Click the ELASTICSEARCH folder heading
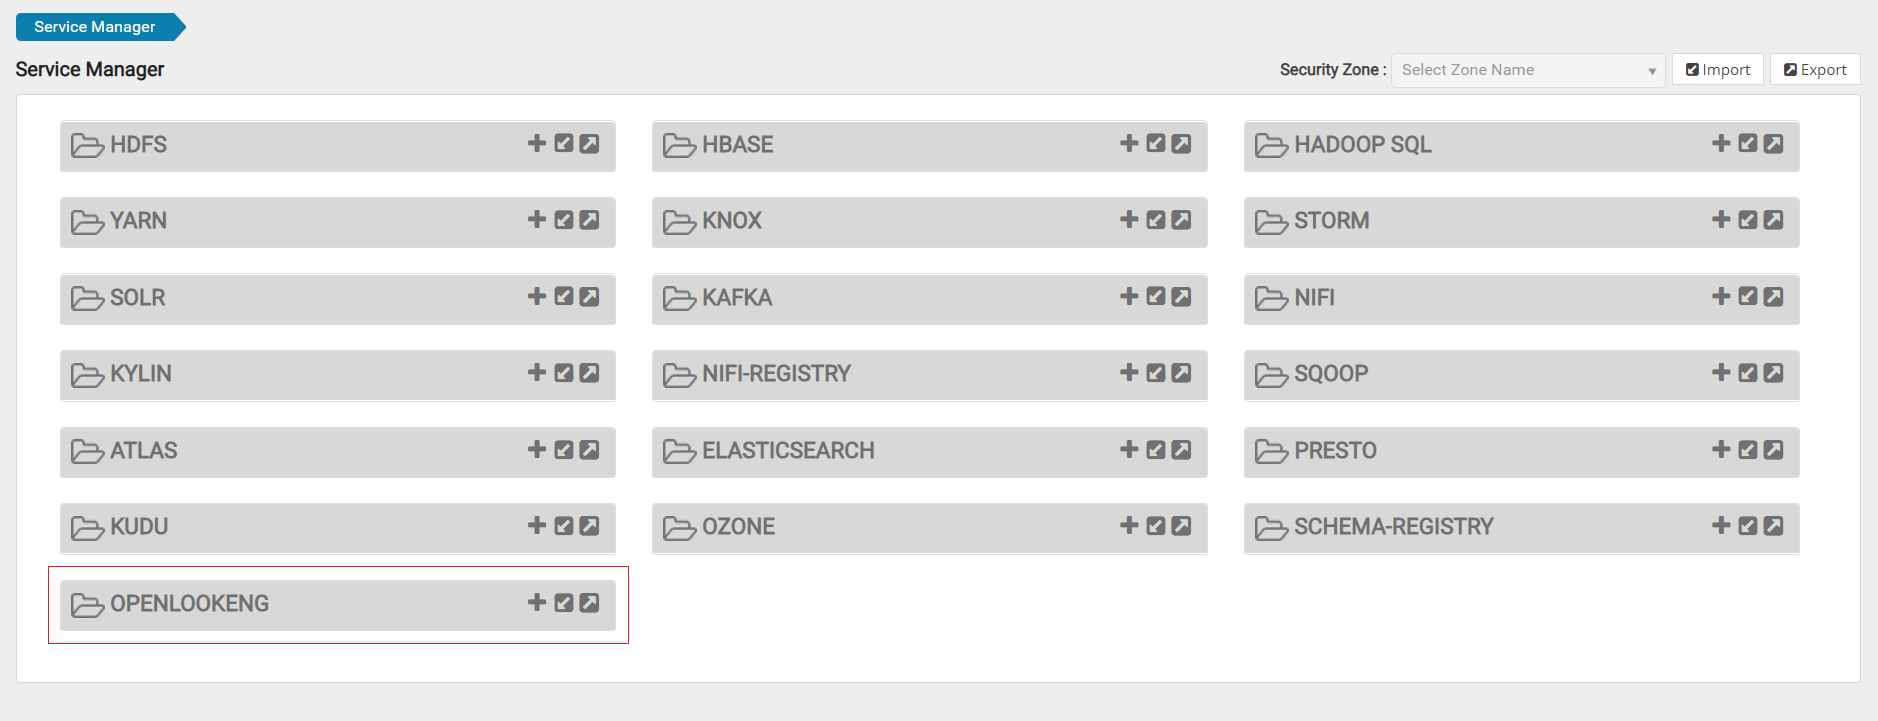1878x721 pixels. click(787, 451)
